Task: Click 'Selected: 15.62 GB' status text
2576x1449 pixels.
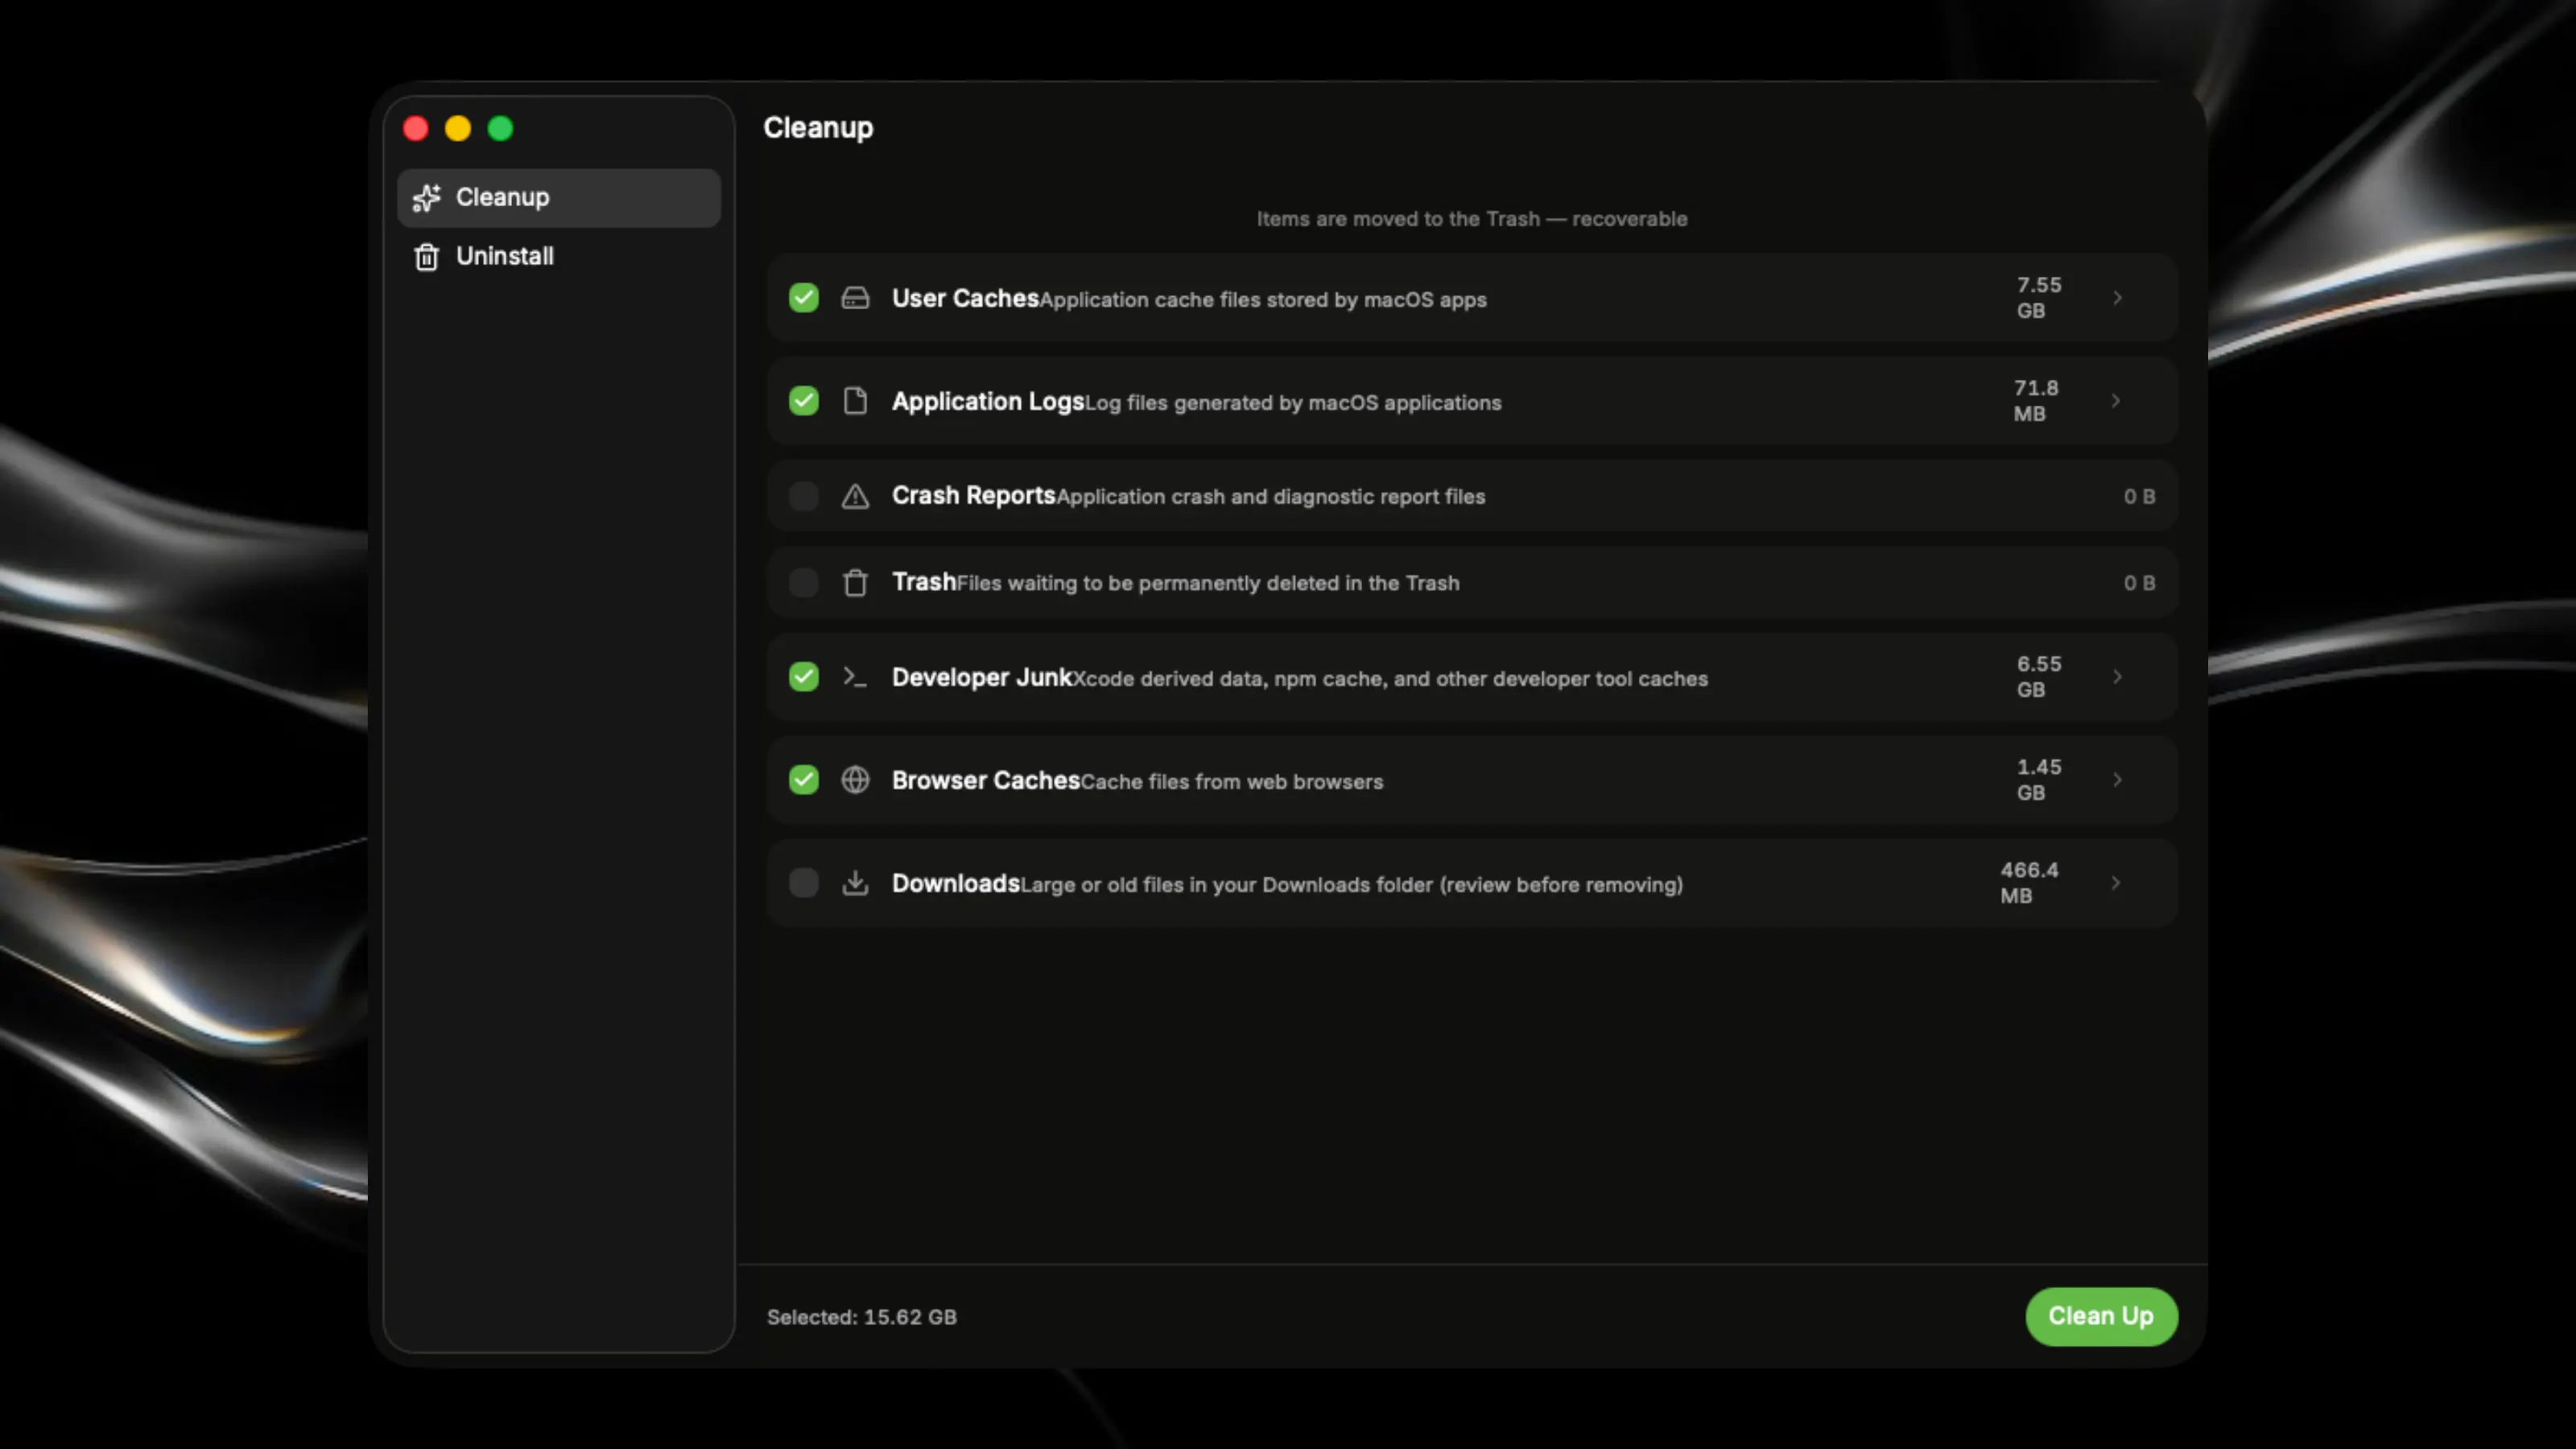Action: pyautogui.click(x=862, y=1317)
